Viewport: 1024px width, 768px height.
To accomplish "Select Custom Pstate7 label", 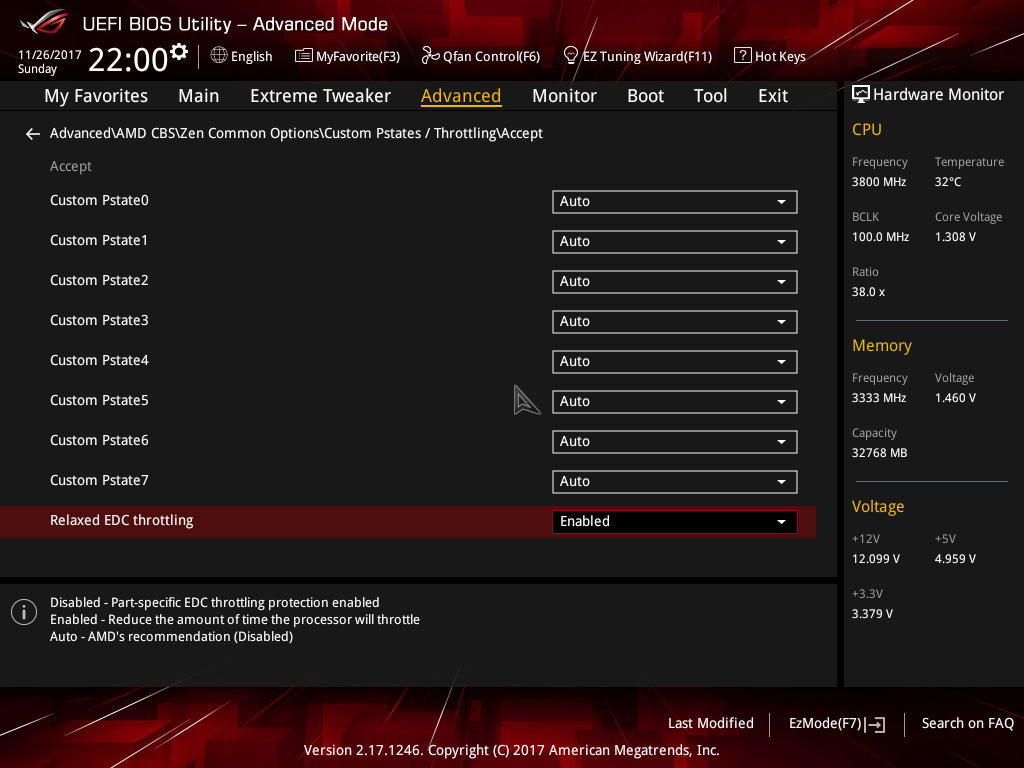I will pyautogui.click(x=99, y=481).
